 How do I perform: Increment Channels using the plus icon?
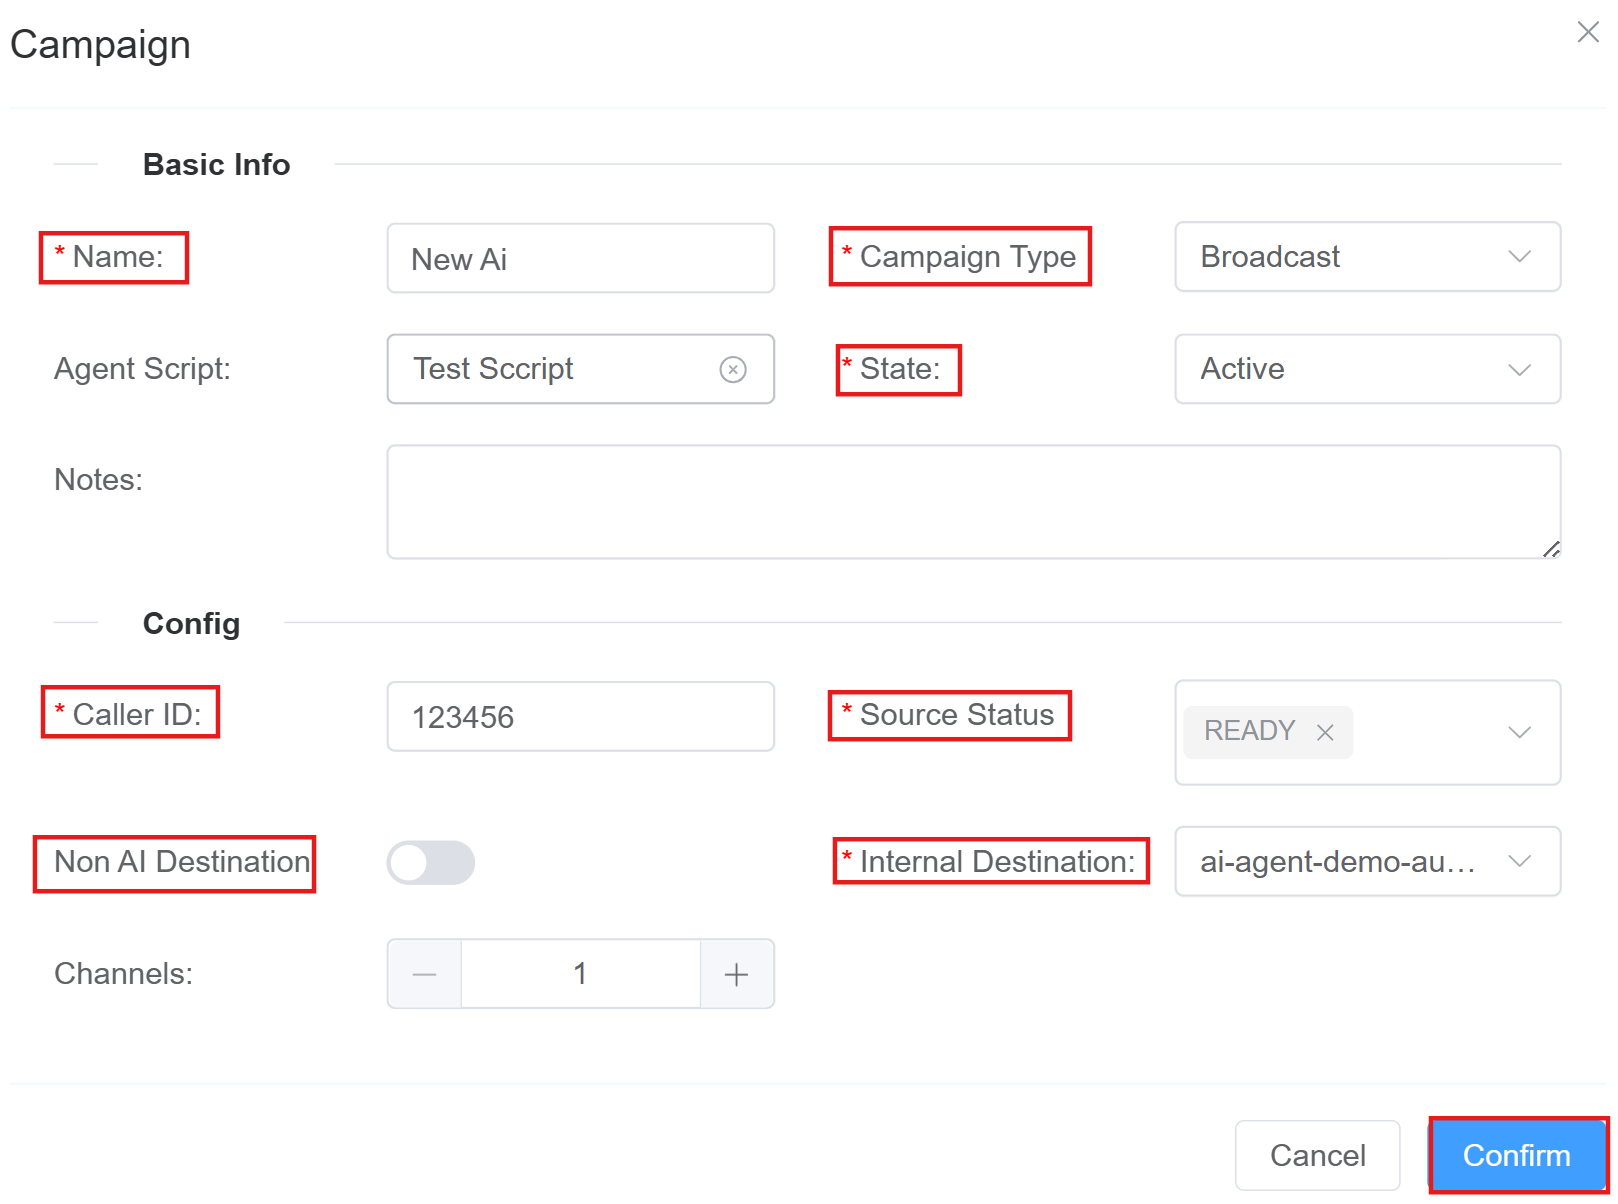click(x=737, y=973)
